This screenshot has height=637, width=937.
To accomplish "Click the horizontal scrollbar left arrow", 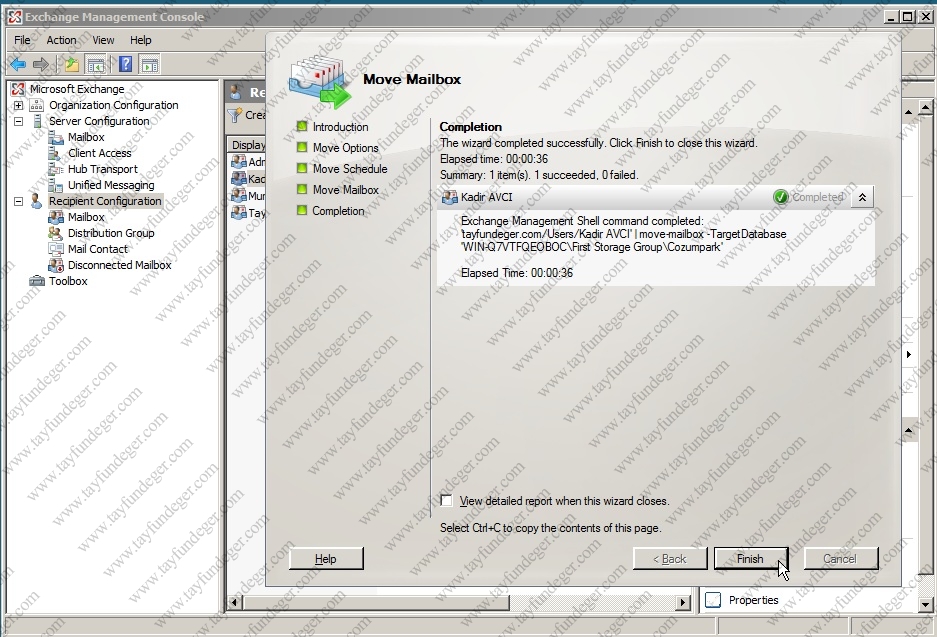I will (x=234, y=602).
